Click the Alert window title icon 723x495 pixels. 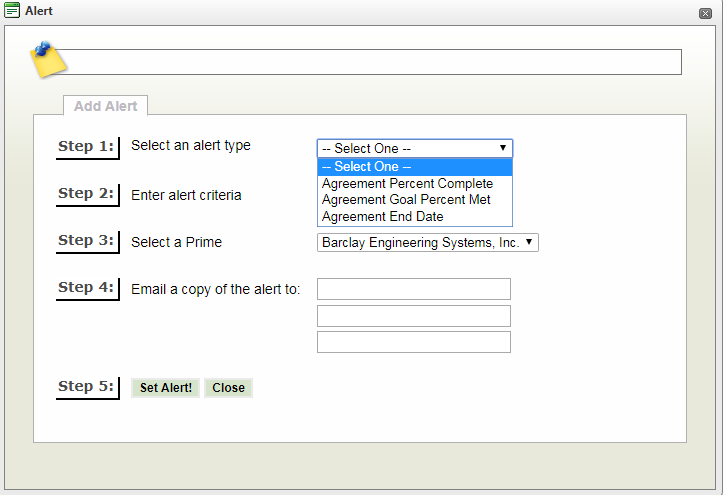[x=12, y=11]
